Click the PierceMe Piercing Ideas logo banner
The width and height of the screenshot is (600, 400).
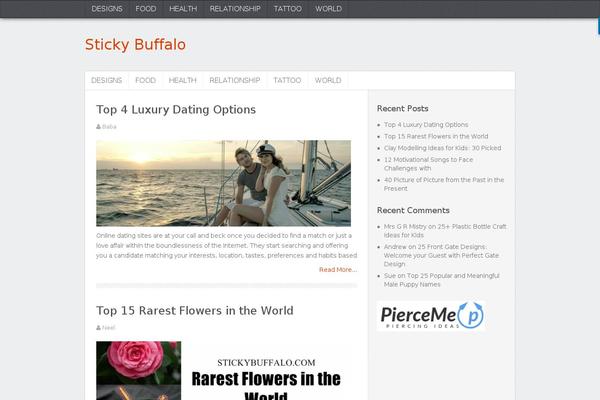click(x=431, y=316)
